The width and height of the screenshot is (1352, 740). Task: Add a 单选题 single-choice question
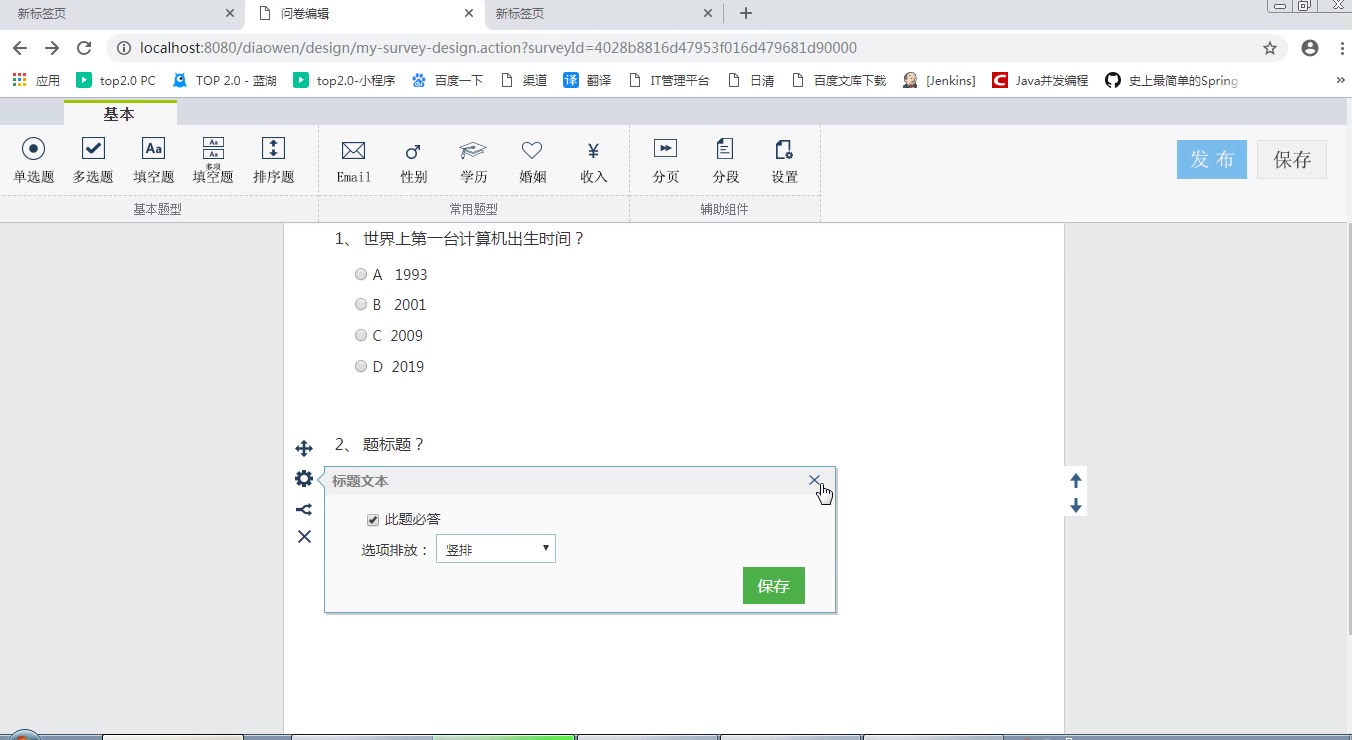pos(33,160)
